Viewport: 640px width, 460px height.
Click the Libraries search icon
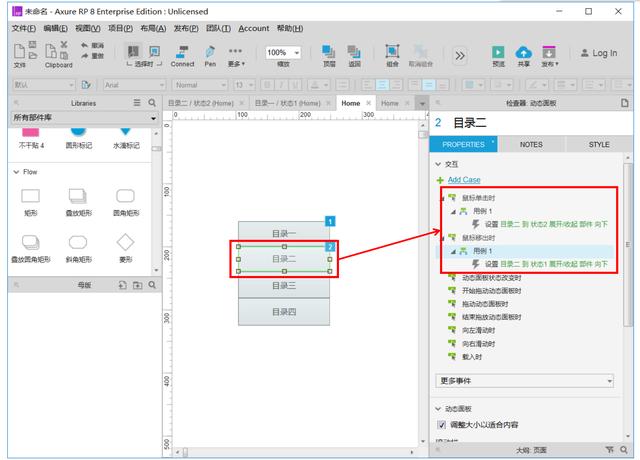(x=152, y=103)
